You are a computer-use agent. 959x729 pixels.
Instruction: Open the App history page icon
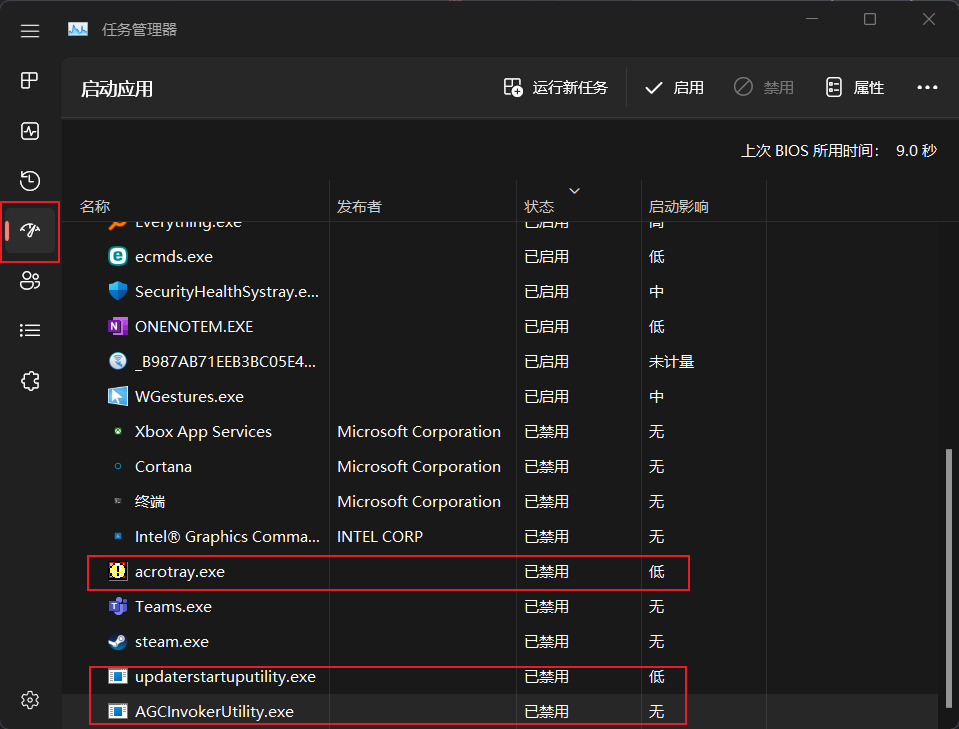29,181
